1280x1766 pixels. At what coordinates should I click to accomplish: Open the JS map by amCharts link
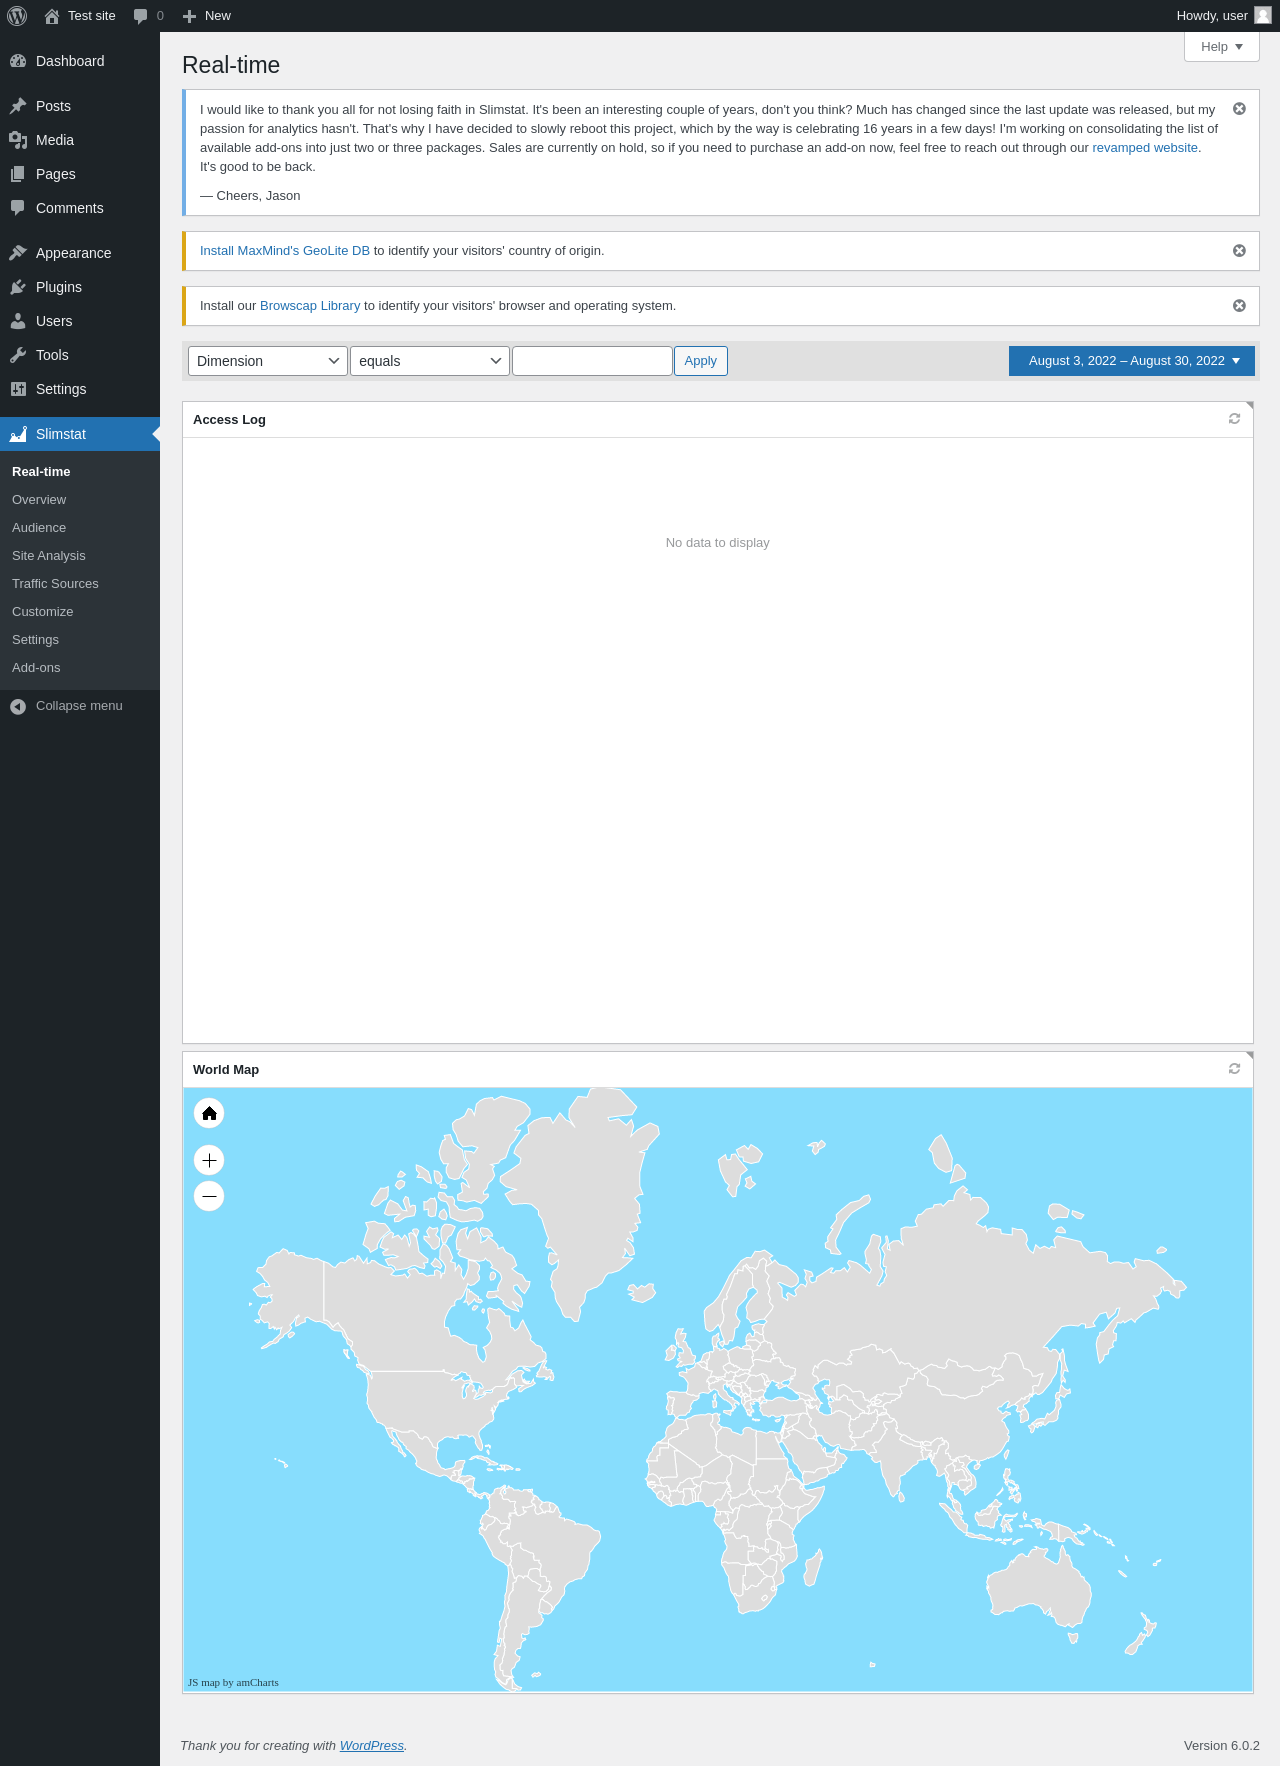(233, 1682)
